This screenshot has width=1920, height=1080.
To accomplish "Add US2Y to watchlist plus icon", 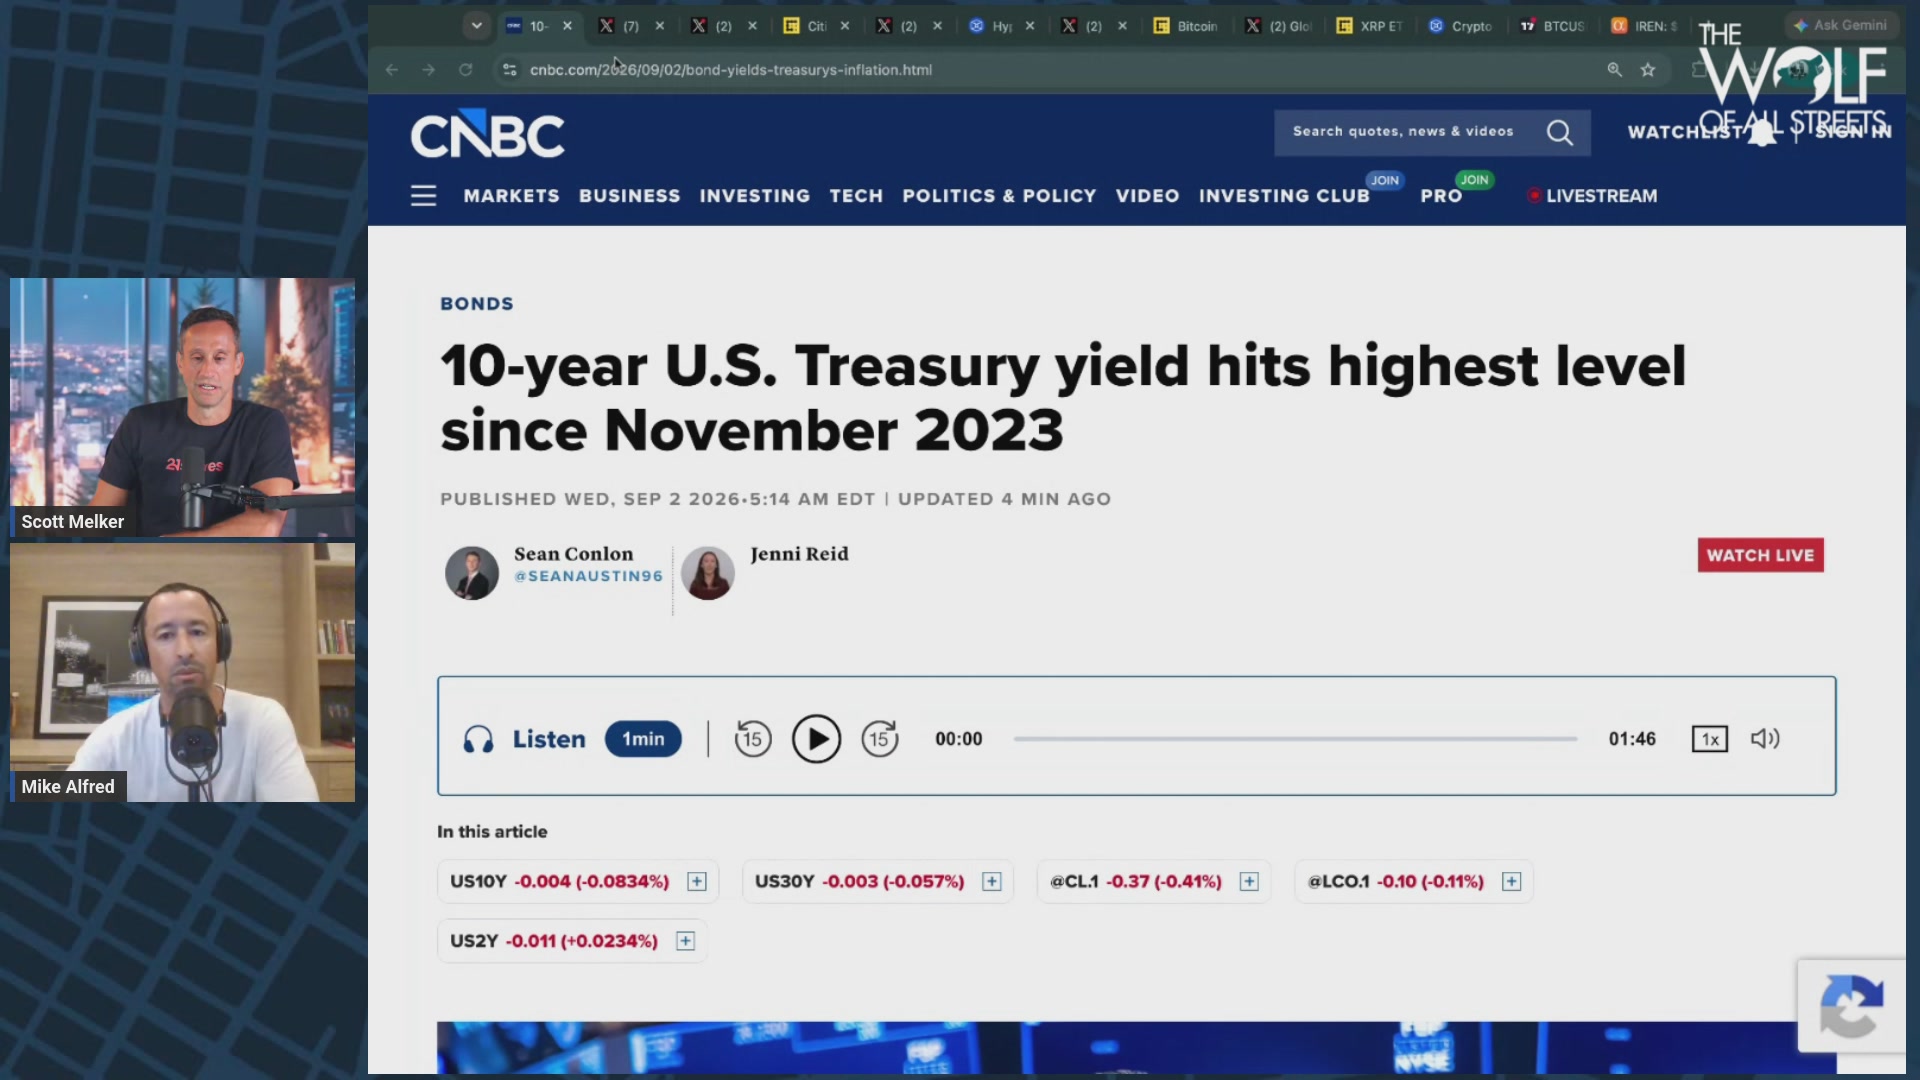I will pos(685,941).
